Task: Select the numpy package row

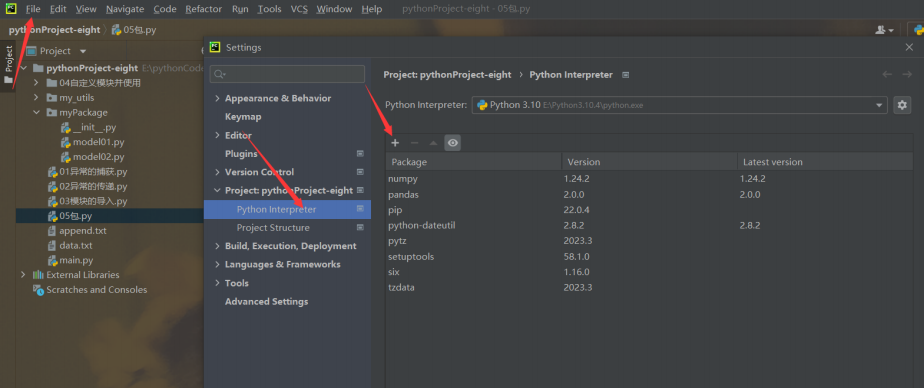Action: pos(649,179)
